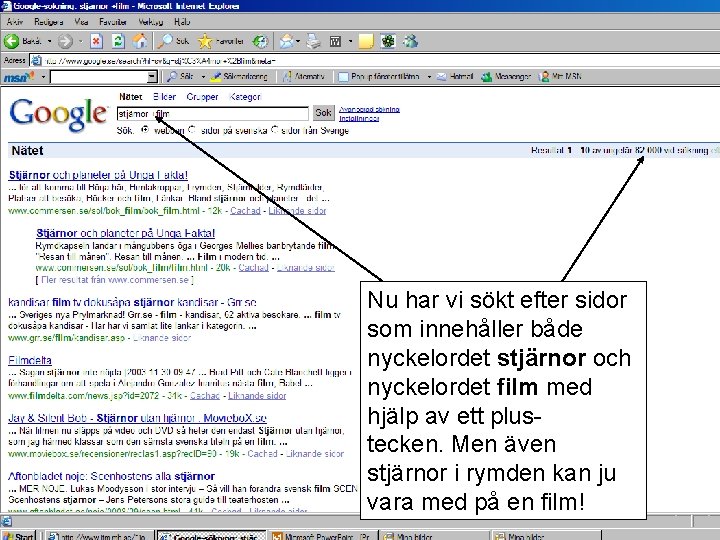Open the Visa menu
720x540 pixels.
click(x=81, y=22)
